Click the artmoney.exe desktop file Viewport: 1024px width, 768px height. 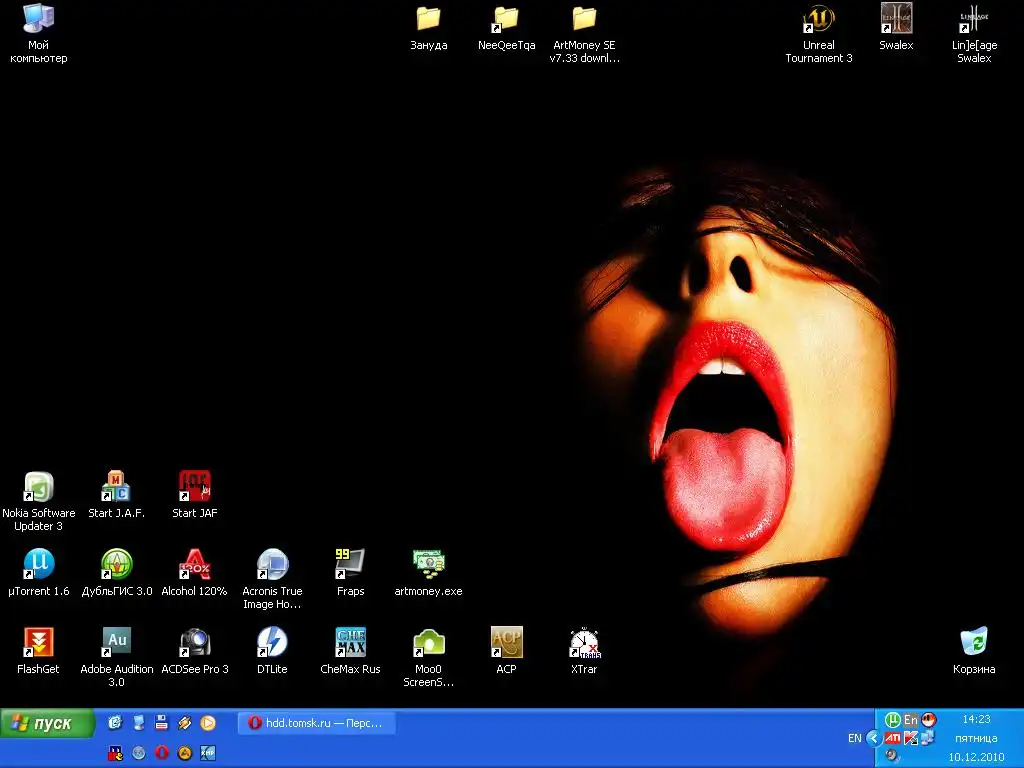click(428, 565)
